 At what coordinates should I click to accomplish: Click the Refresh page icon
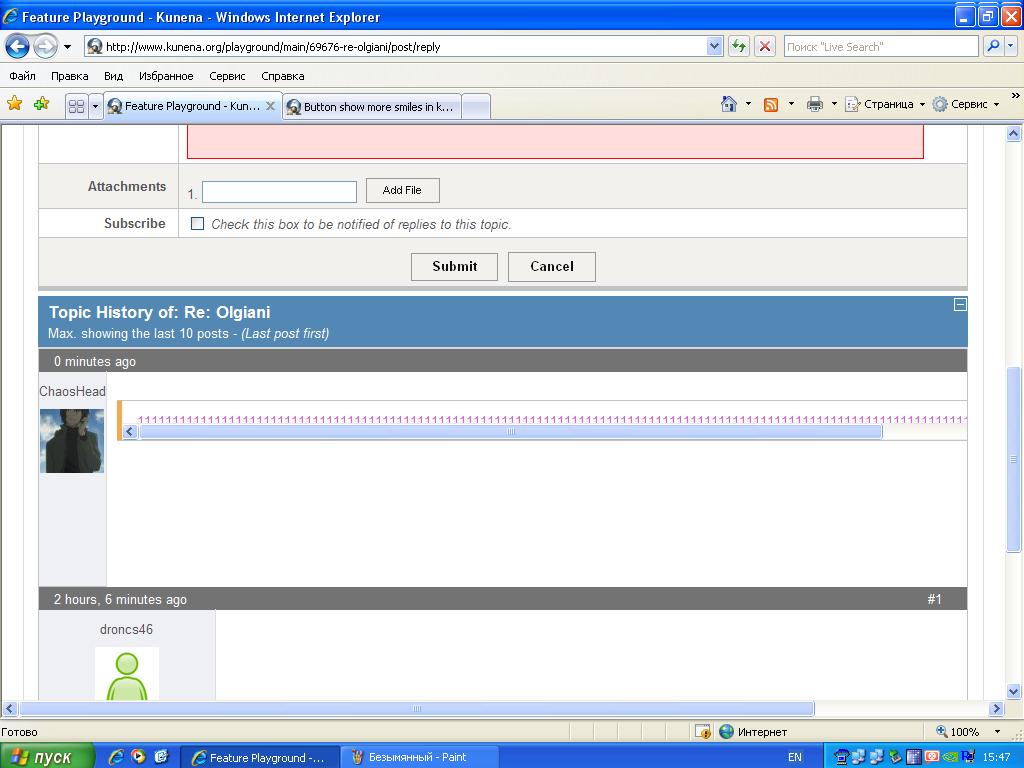click(739, 46)
